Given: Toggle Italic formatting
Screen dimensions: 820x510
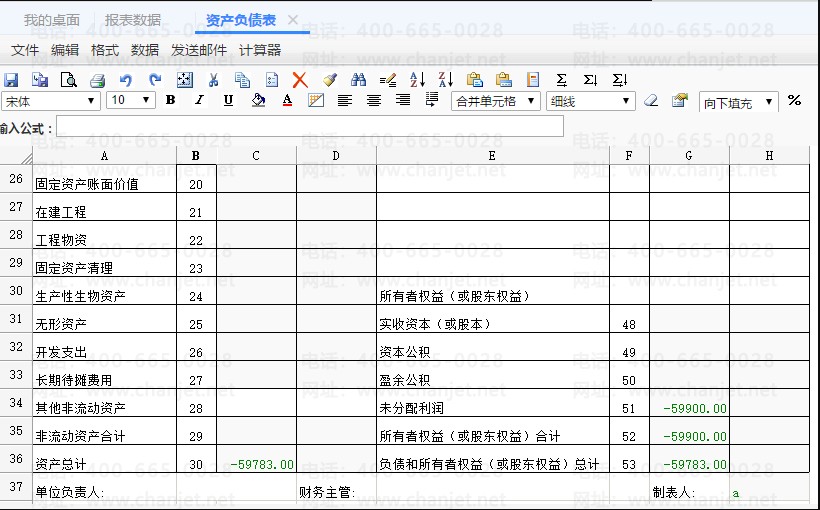Looking at the screenshot, I should [199, 100].
